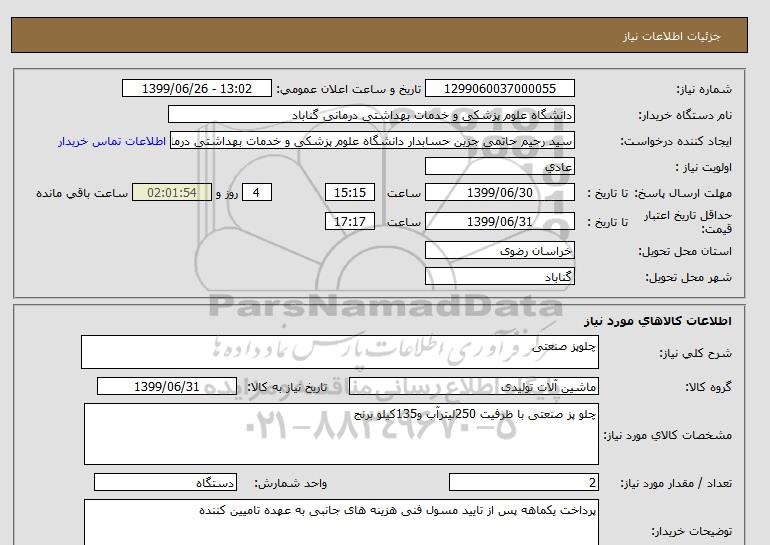Select the label شرح کلی نیاز
Viewport: 770px width, 545px height.
tap(695, 353)
